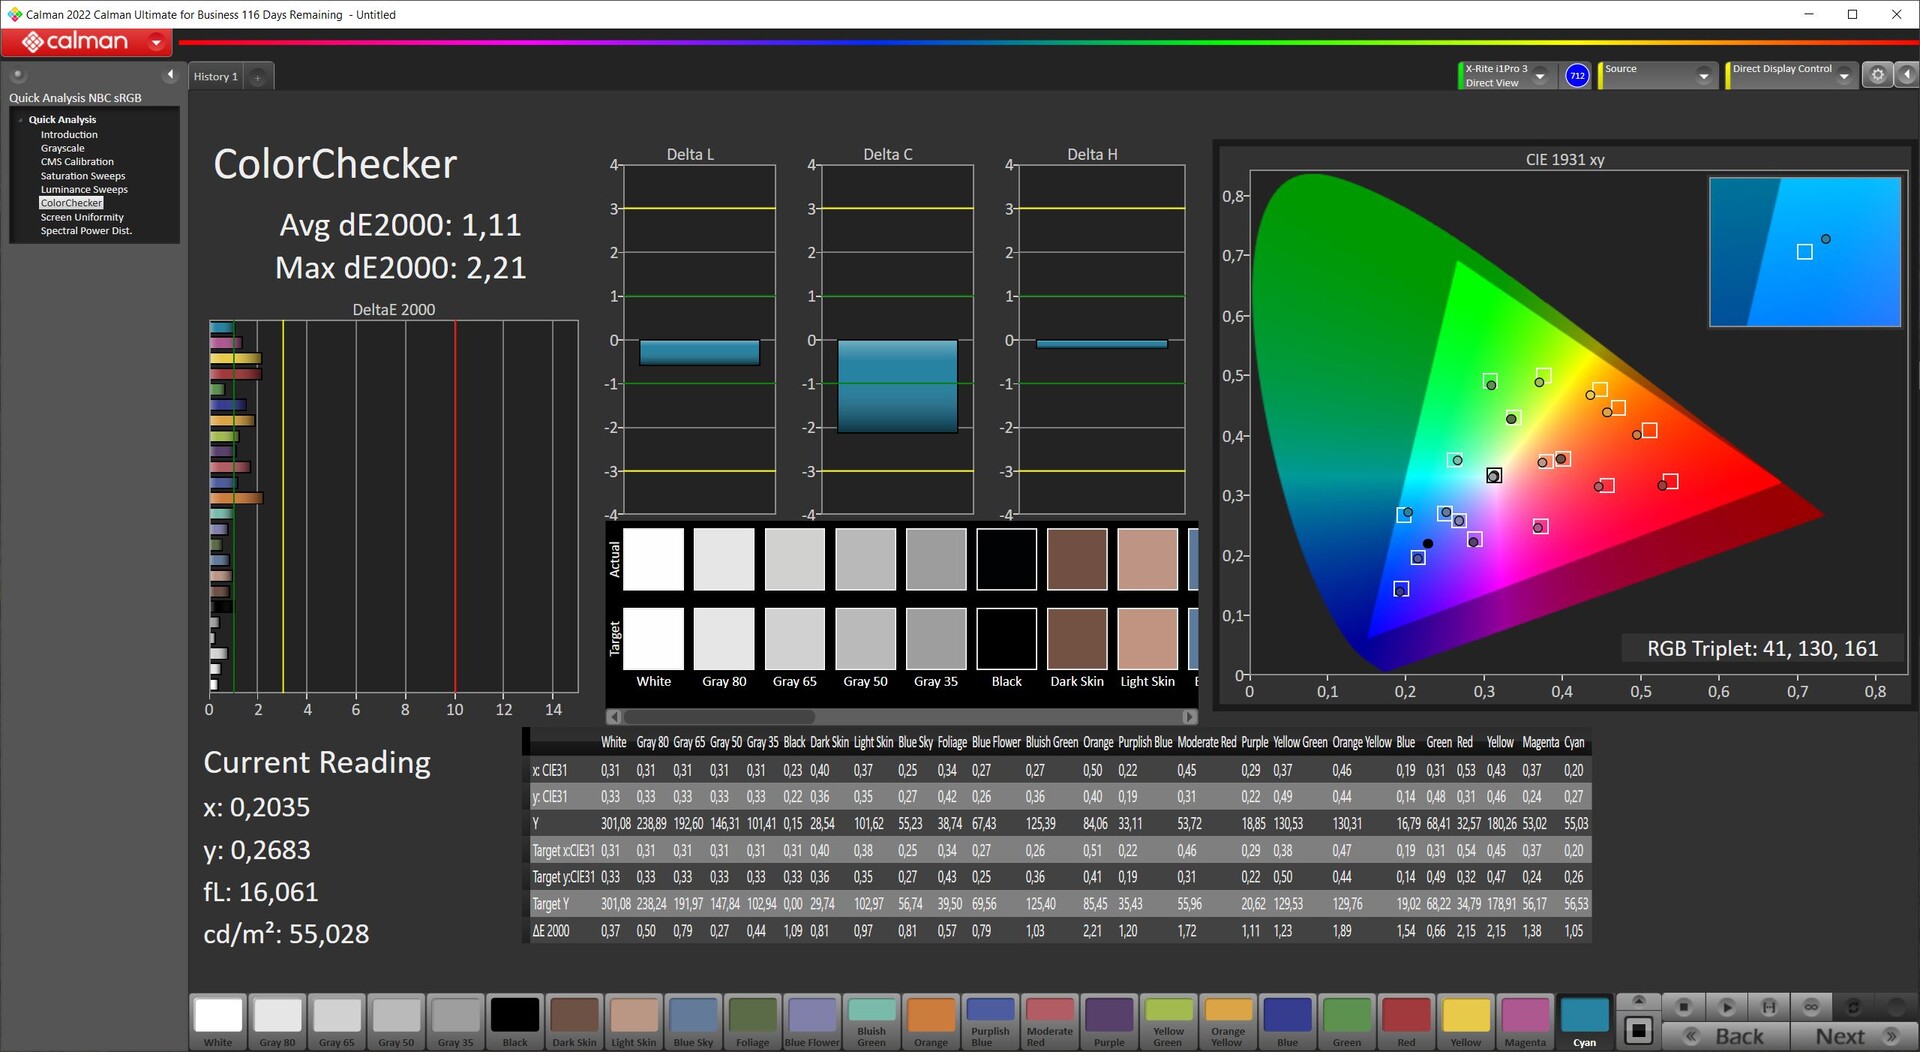Toggle the right side panel arrow
1920x1052 pixels.
click(x=1907, y=76)
